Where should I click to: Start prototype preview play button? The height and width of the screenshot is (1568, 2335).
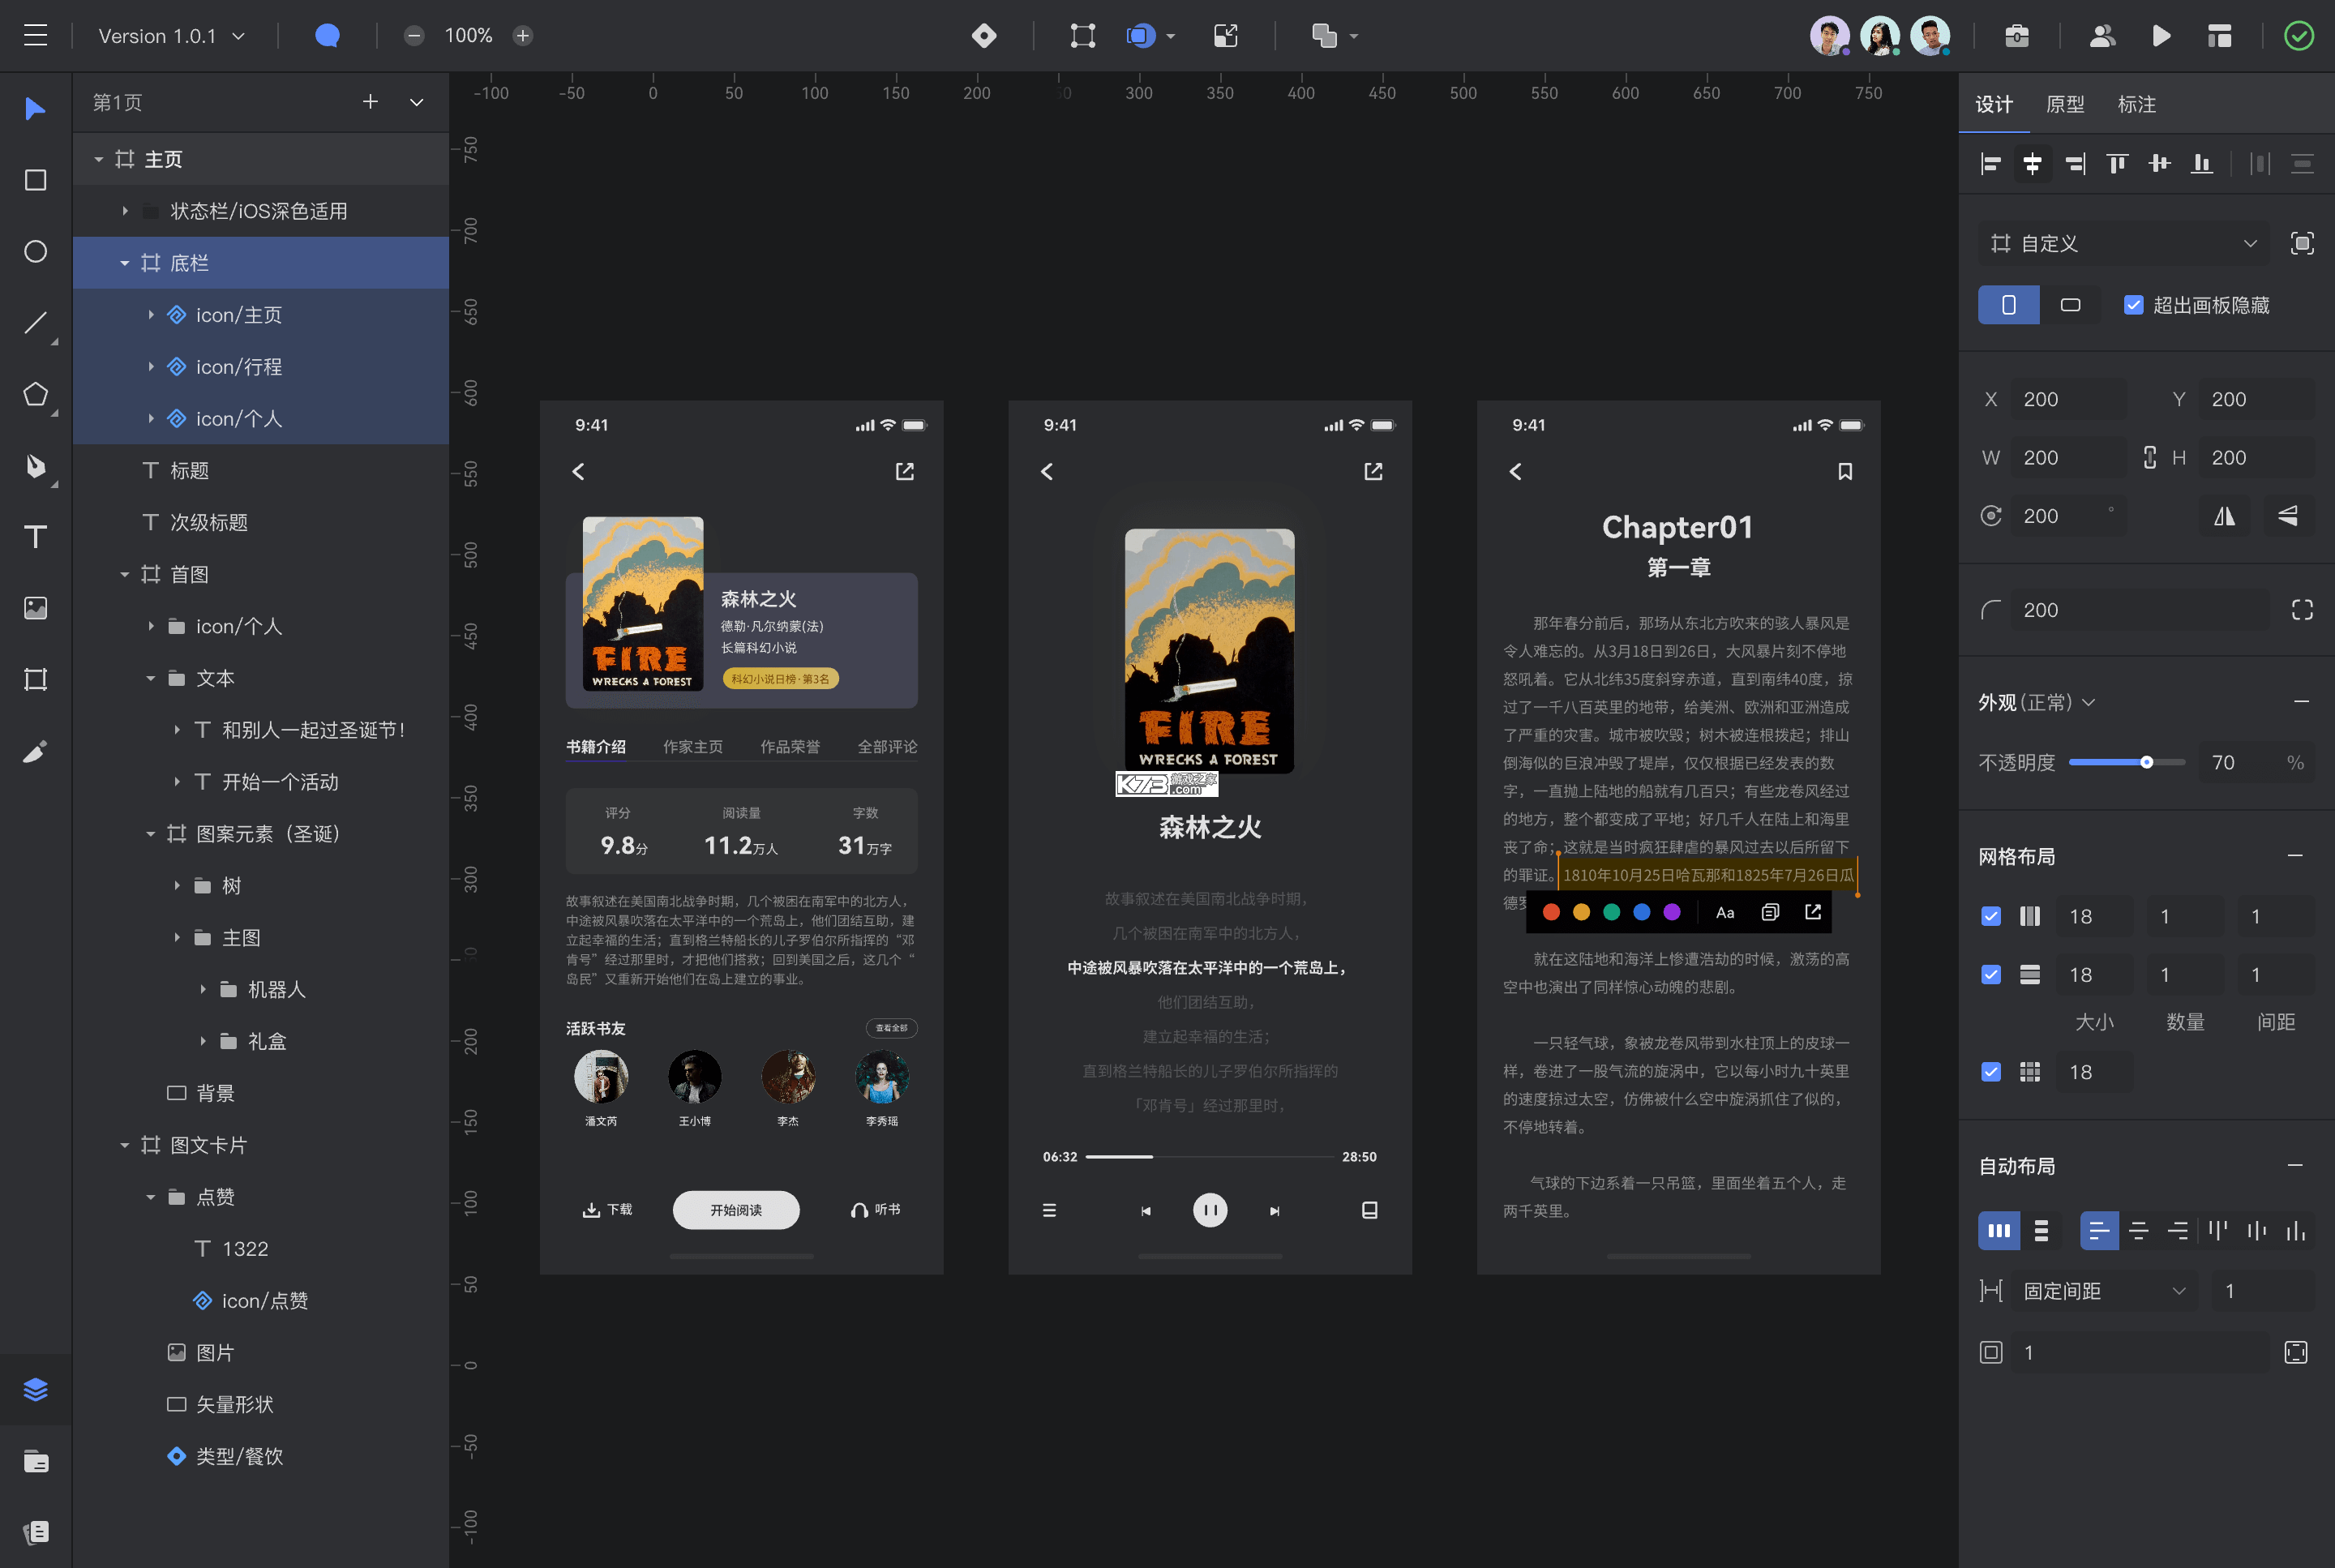coord(2161,36)
